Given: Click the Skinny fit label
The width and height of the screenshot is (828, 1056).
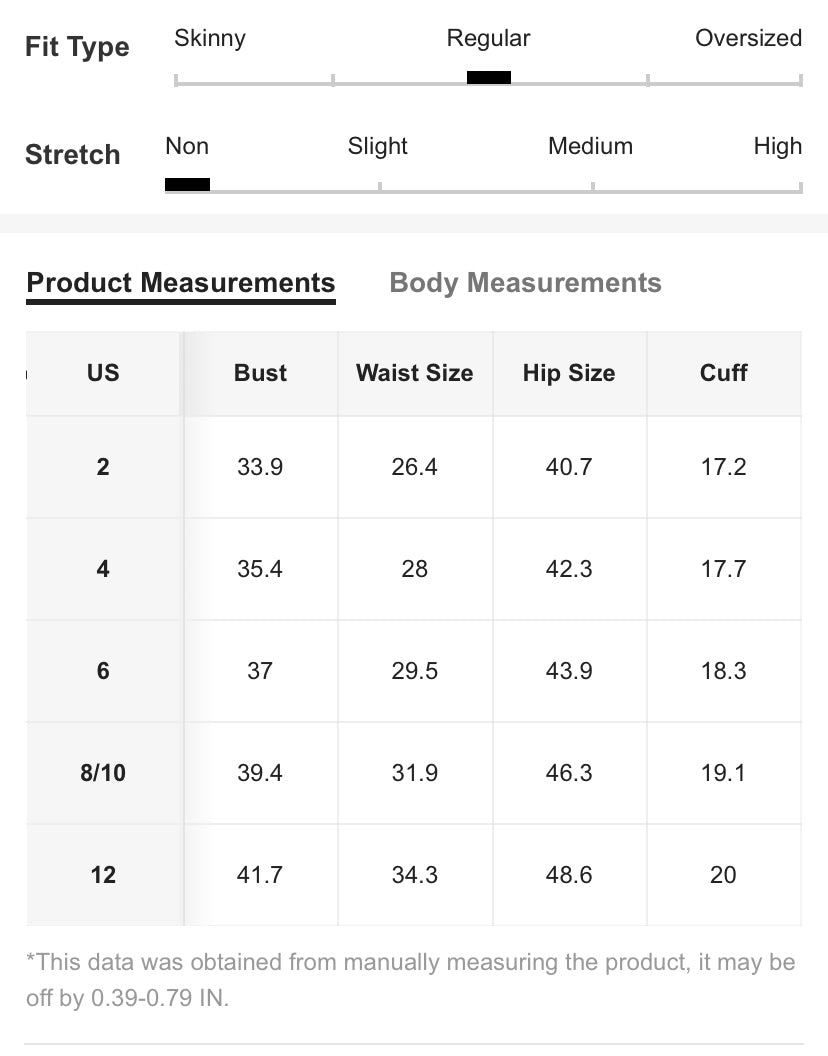Looking at the screenshot, I should click(210, 39).
